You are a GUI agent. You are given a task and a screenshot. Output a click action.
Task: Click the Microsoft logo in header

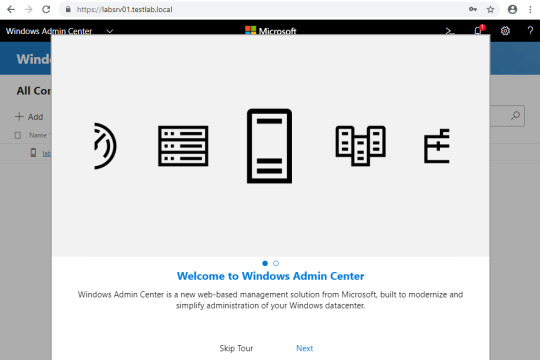(x=270, y=31)
